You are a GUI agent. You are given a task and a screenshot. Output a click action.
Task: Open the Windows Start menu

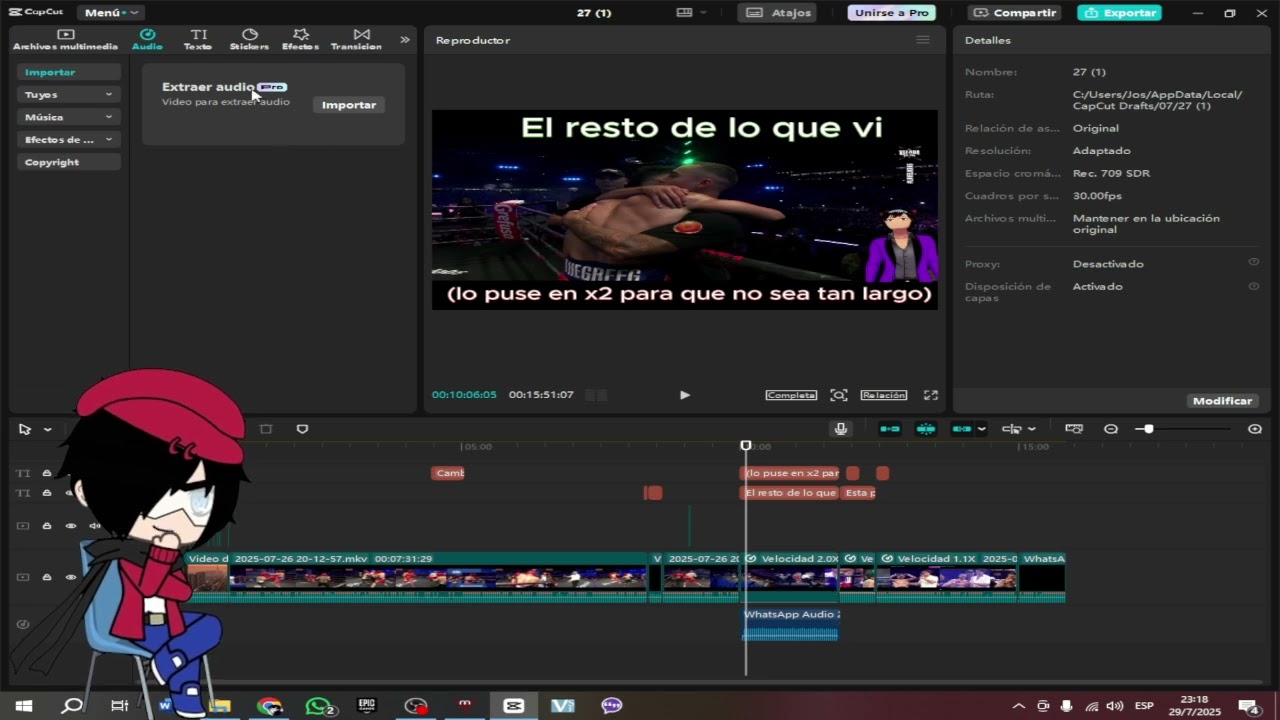[24, 706]
